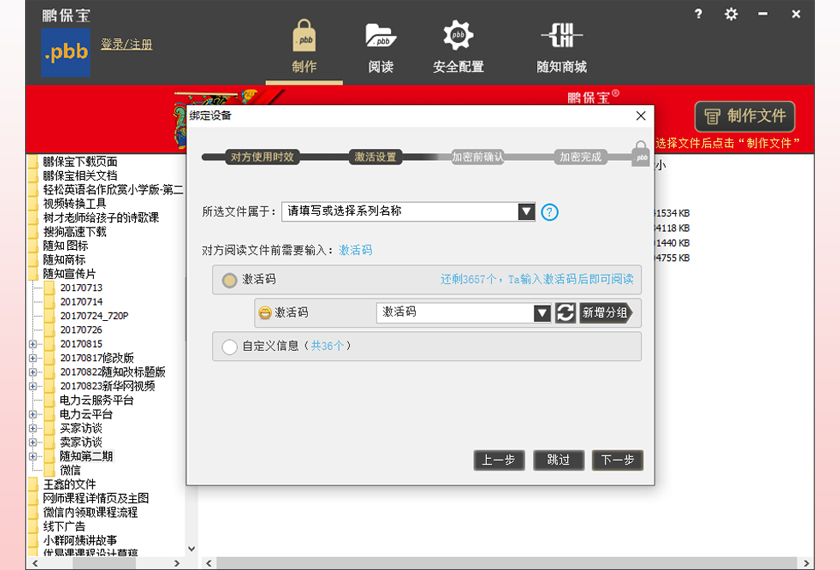Click the 激活设置 wizard step
This screenshot has width=840, height=570.
[x=375, y=157]
